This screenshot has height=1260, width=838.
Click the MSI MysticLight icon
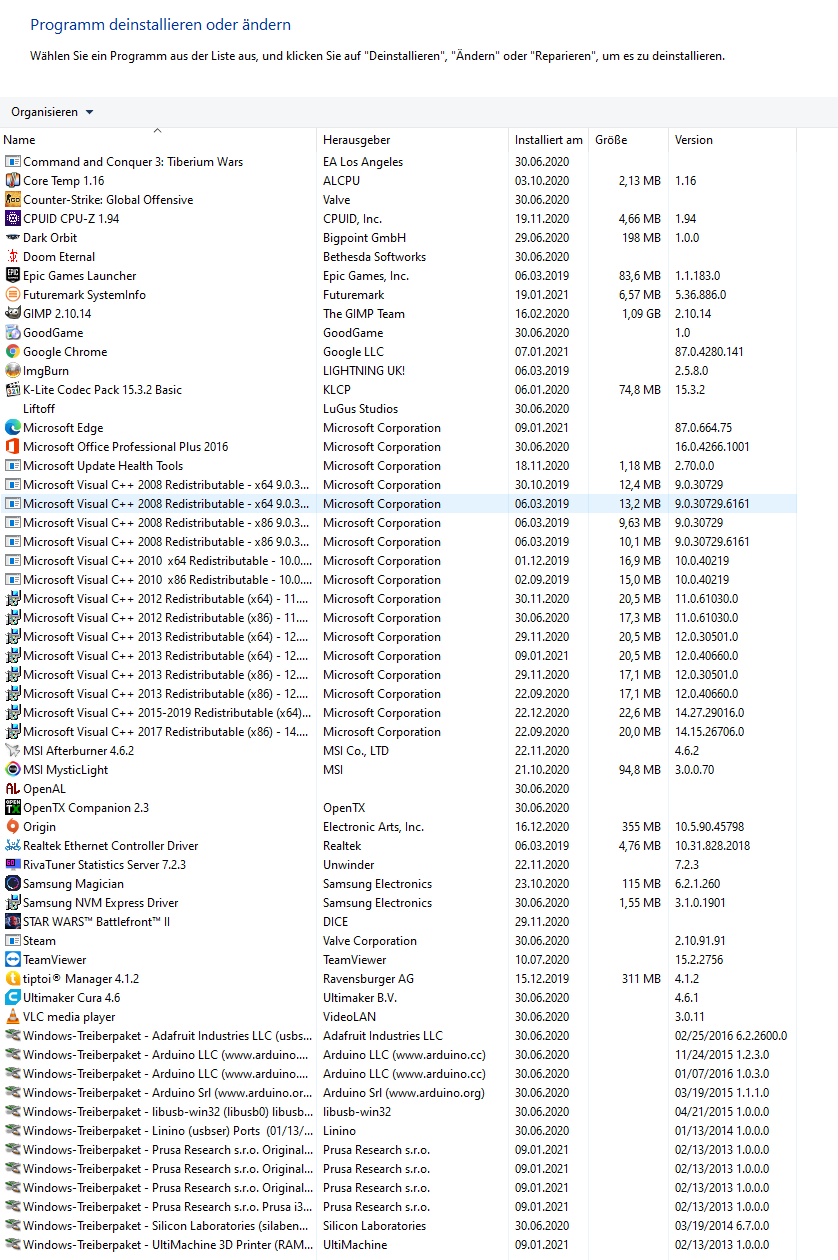[13, 770]
